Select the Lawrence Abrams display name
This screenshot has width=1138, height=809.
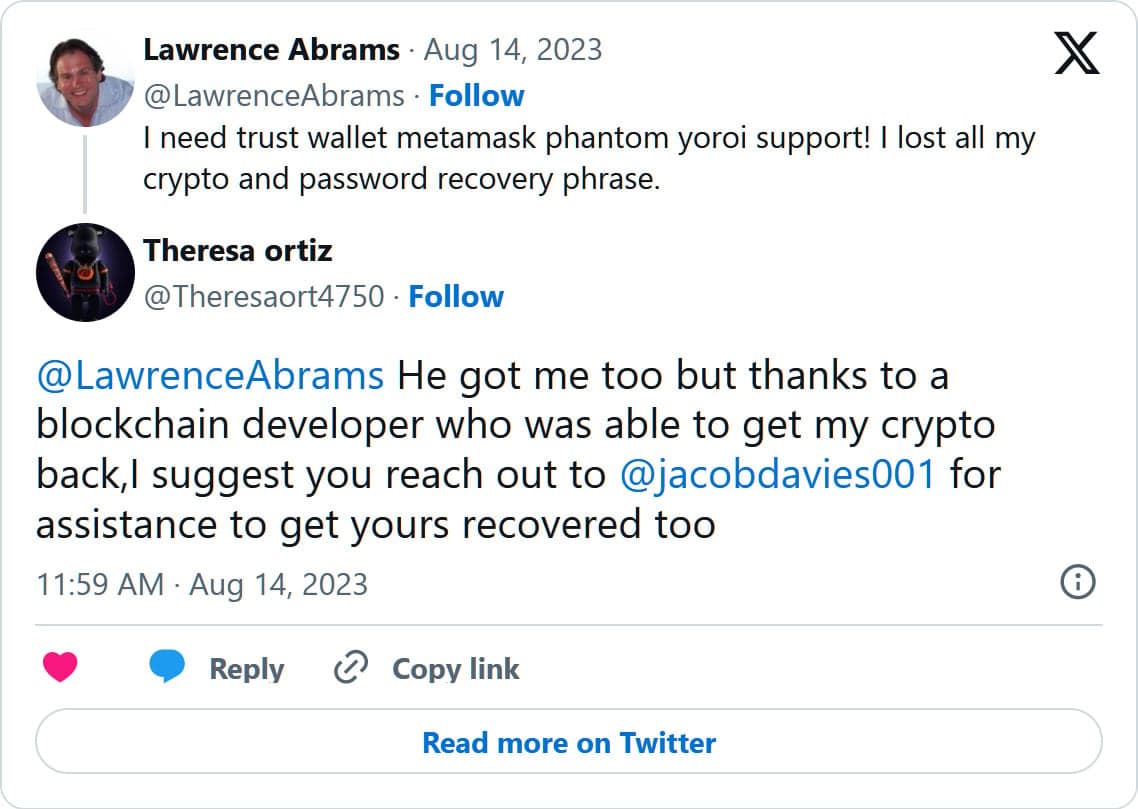click(273, 49)
